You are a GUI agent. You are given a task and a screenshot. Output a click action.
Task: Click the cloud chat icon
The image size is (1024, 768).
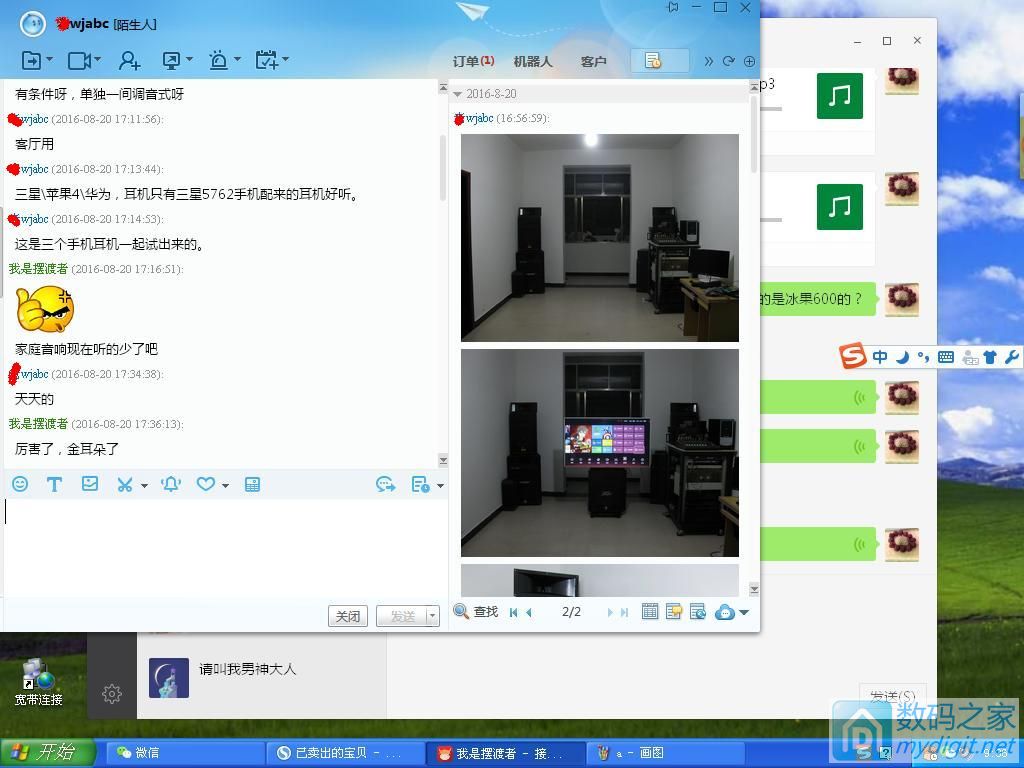pos(725,612)
